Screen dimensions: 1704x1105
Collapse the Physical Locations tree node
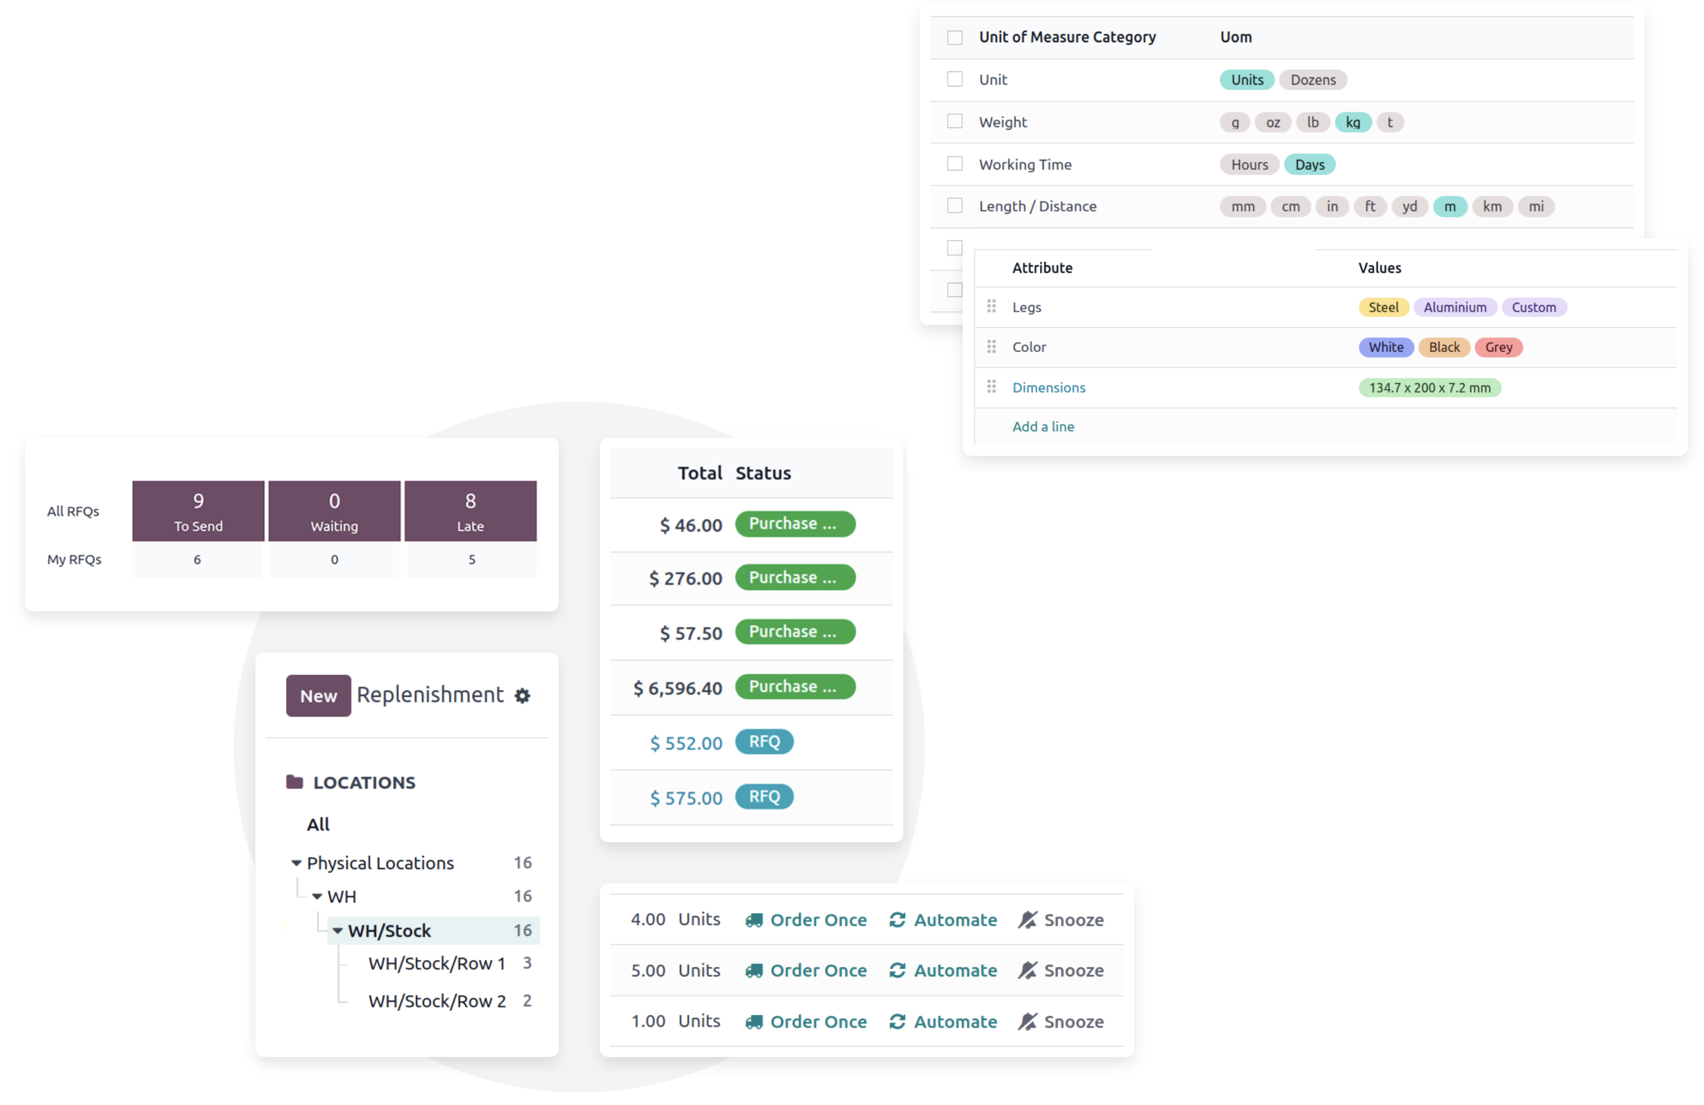point(296,863)
